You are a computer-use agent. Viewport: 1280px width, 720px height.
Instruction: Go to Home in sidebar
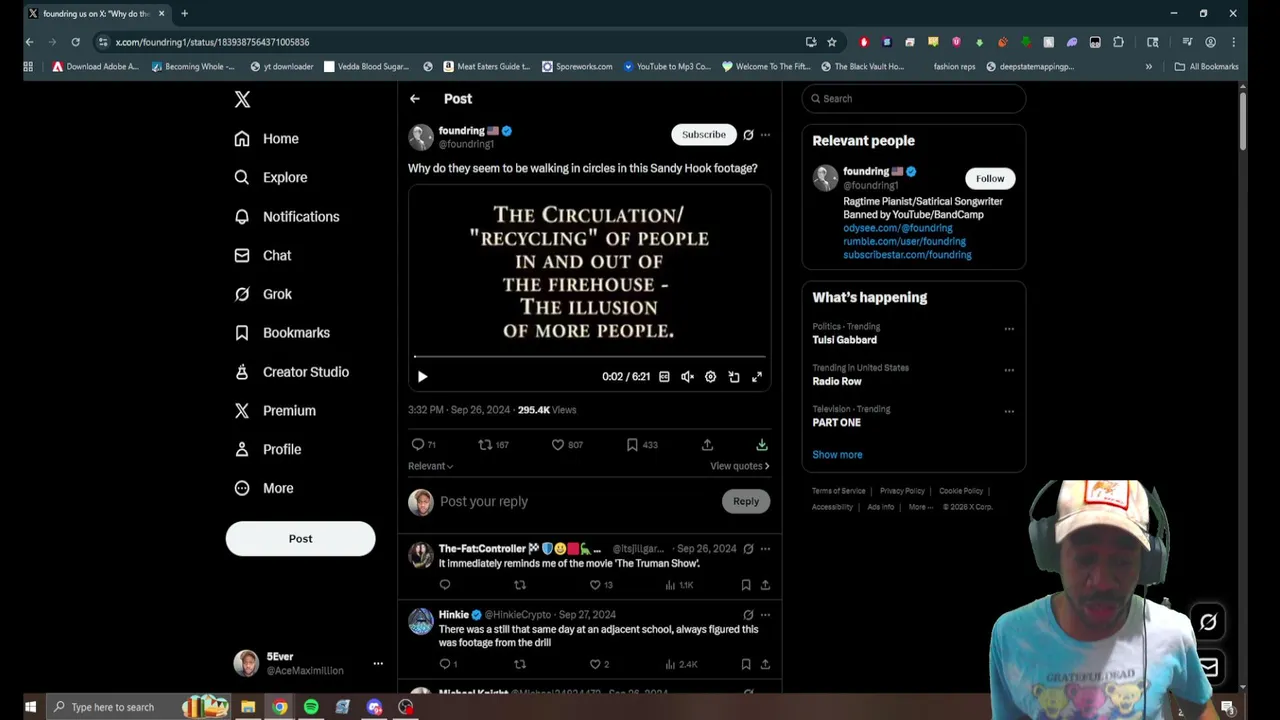coord(266,139)
